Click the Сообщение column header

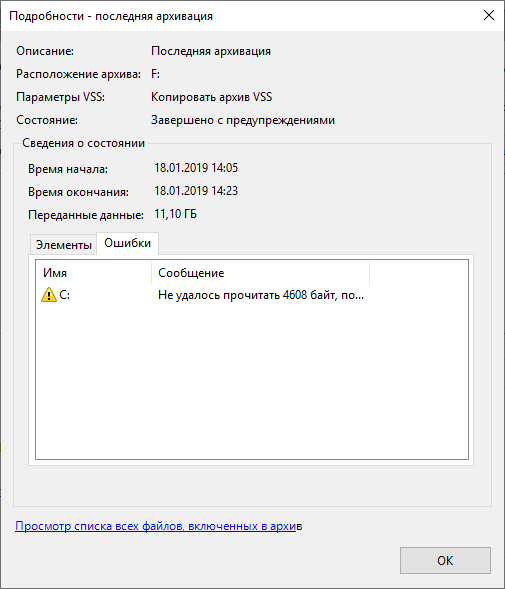[260, 273]
